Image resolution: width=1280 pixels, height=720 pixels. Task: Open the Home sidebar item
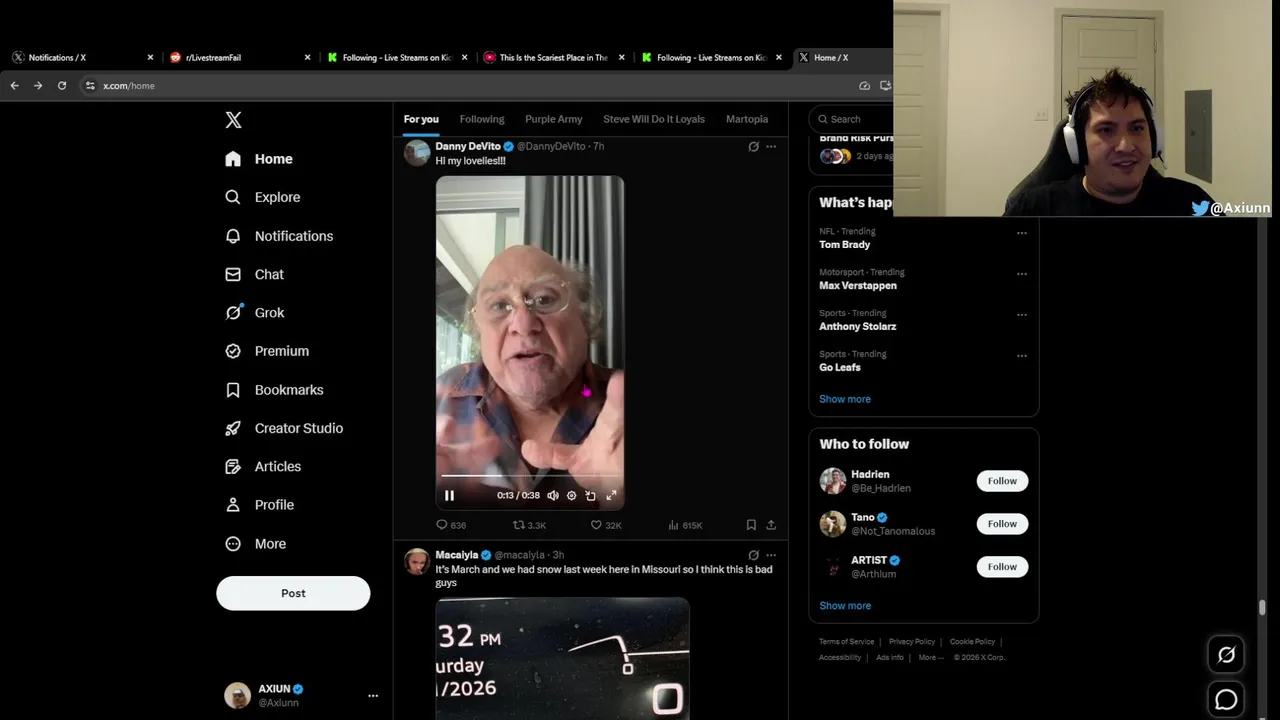click(259, 159)
